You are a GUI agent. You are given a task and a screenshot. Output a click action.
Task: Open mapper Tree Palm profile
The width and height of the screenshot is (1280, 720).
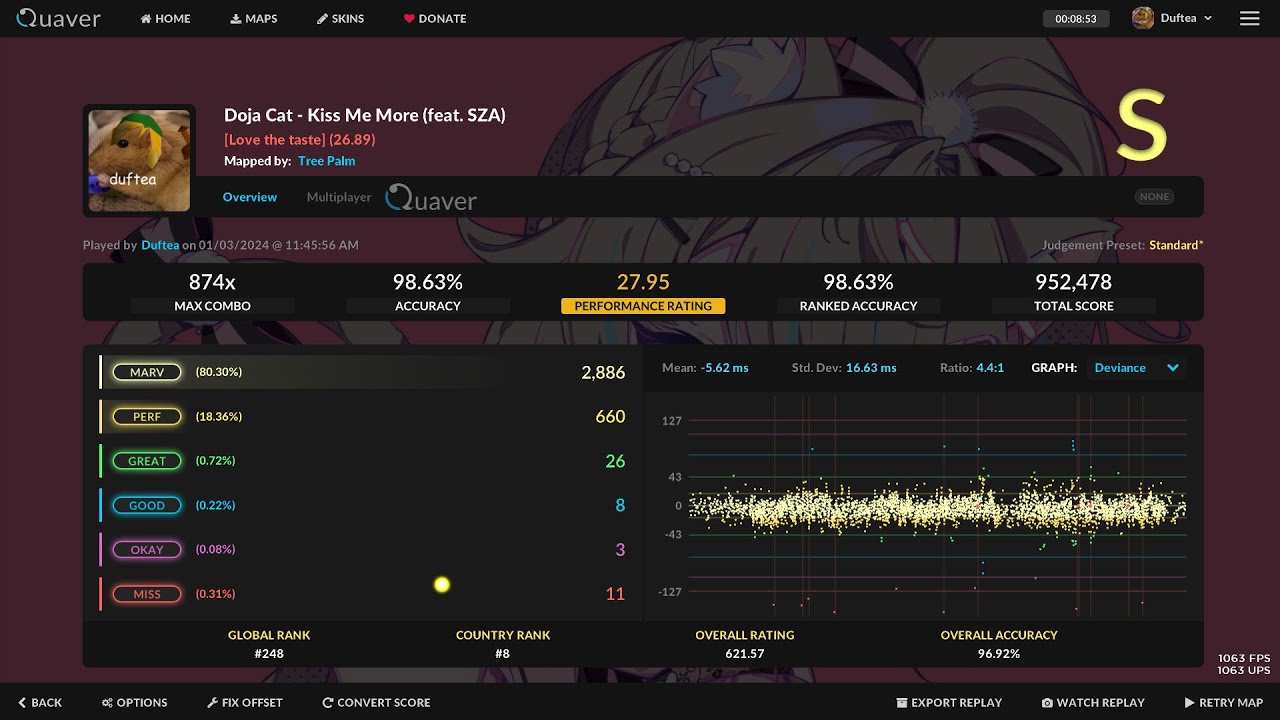tap(327, 161)
